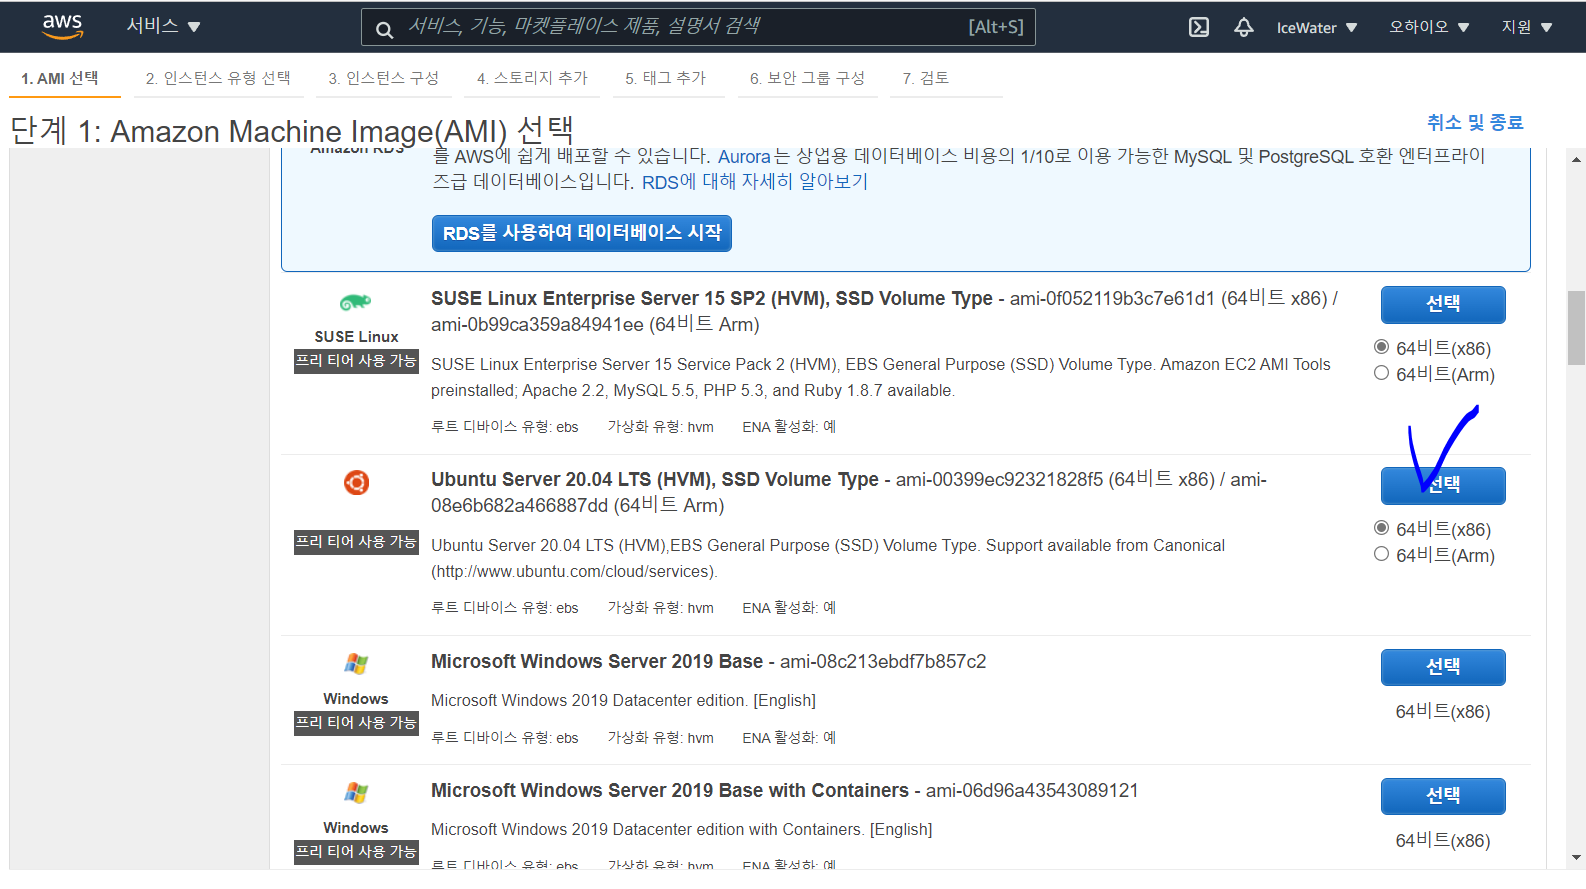Click Microsoft Windows Server 2019 Base title

click(597, 661)
